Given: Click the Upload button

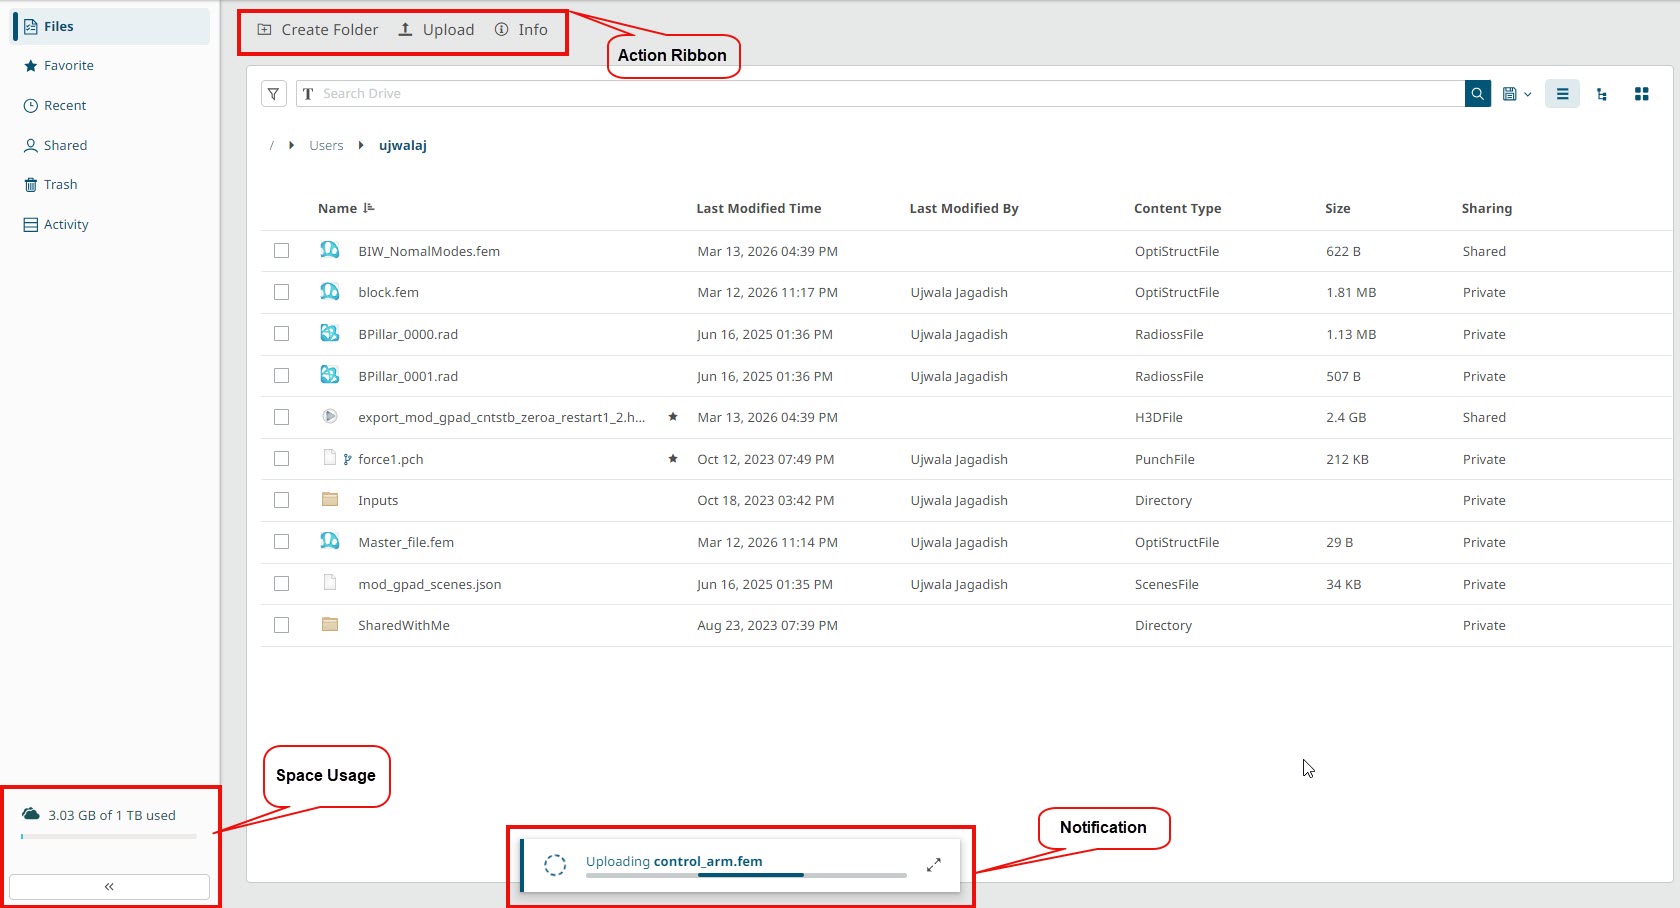Looking at the screenshot, I should tap(436, 30).
